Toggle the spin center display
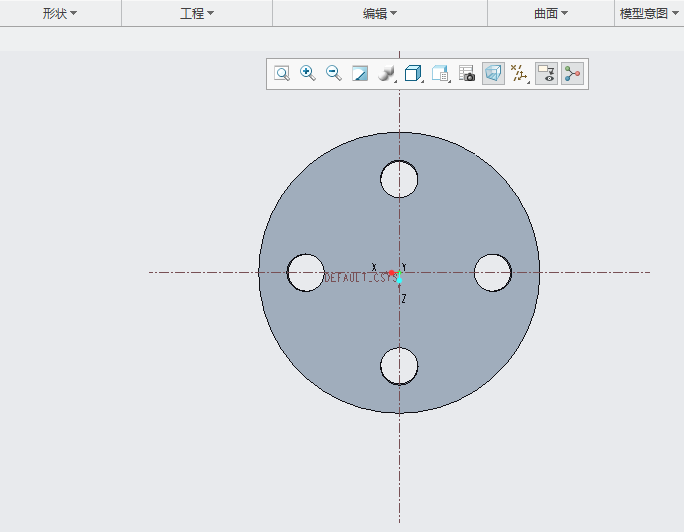 tap(572, 73)
